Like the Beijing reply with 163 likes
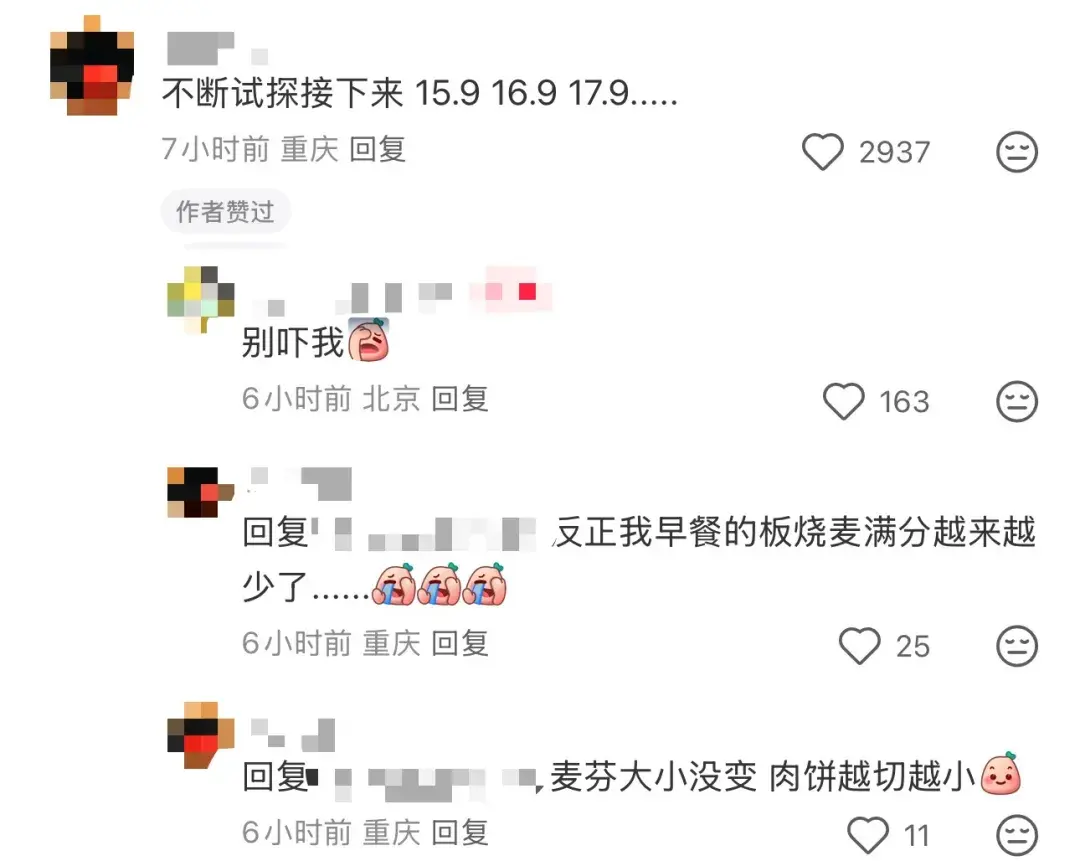 [844, 402]
